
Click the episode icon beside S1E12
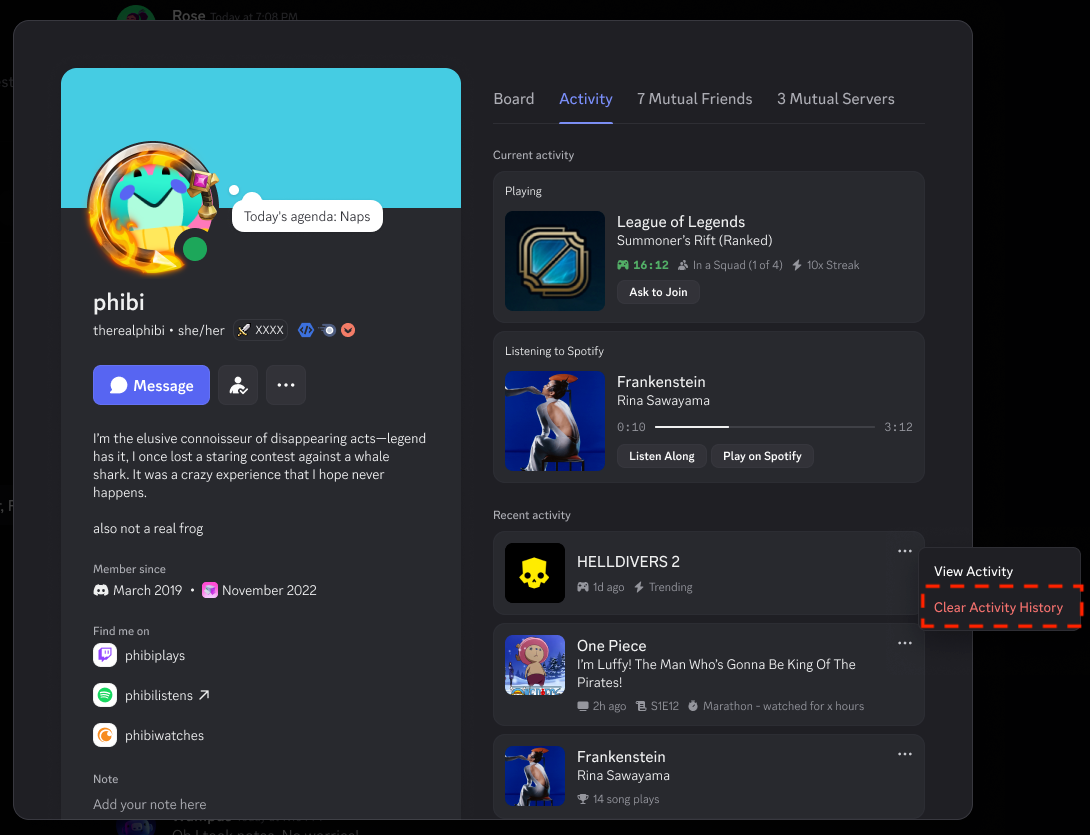pos(640,706)
